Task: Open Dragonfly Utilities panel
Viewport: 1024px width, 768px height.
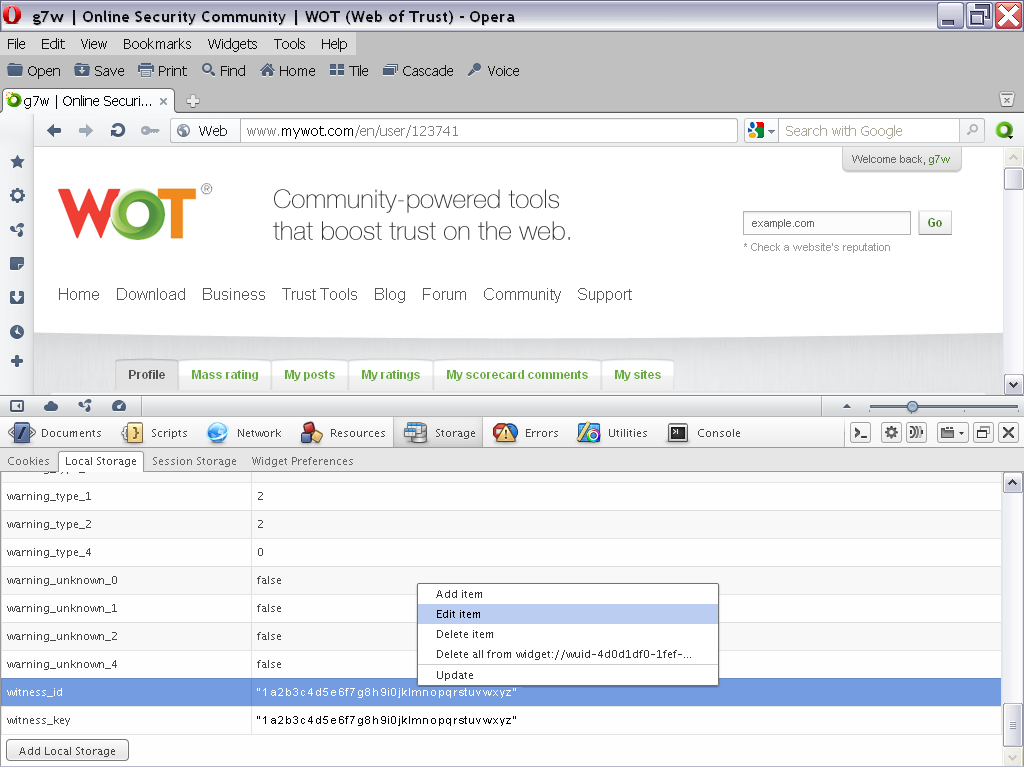Action: (x=612, y=433)
